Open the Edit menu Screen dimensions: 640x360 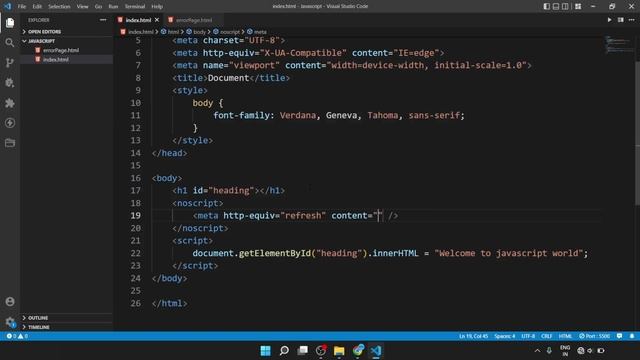37,6
